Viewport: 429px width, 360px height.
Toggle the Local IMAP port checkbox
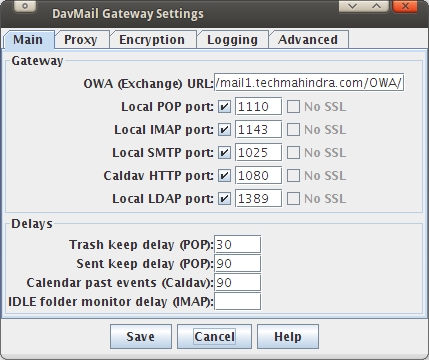point(224,130)
